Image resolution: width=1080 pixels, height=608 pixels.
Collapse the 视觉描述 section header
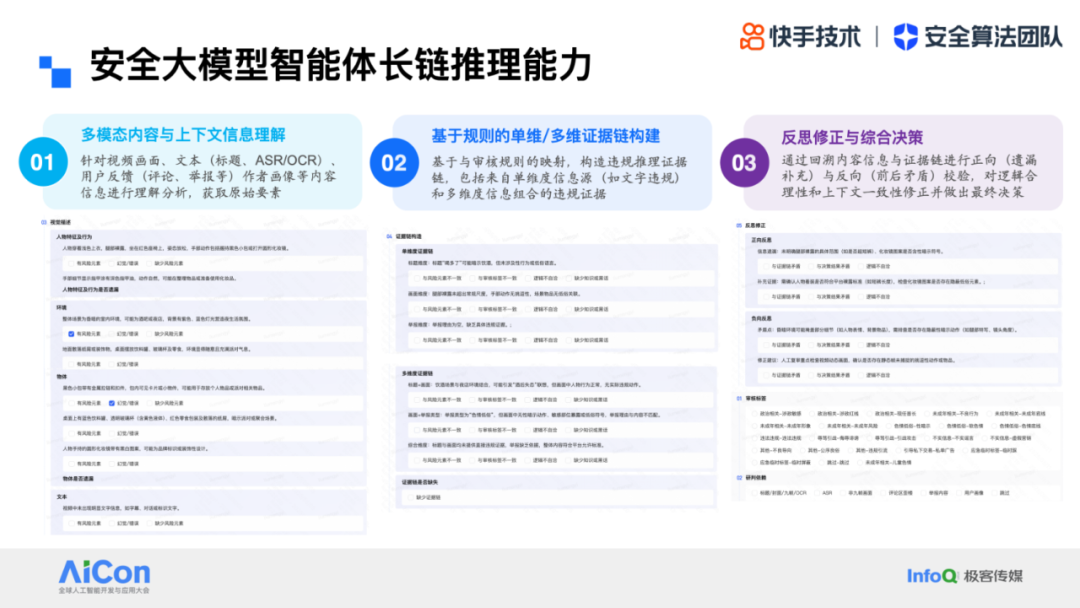(x=60, y=222)
